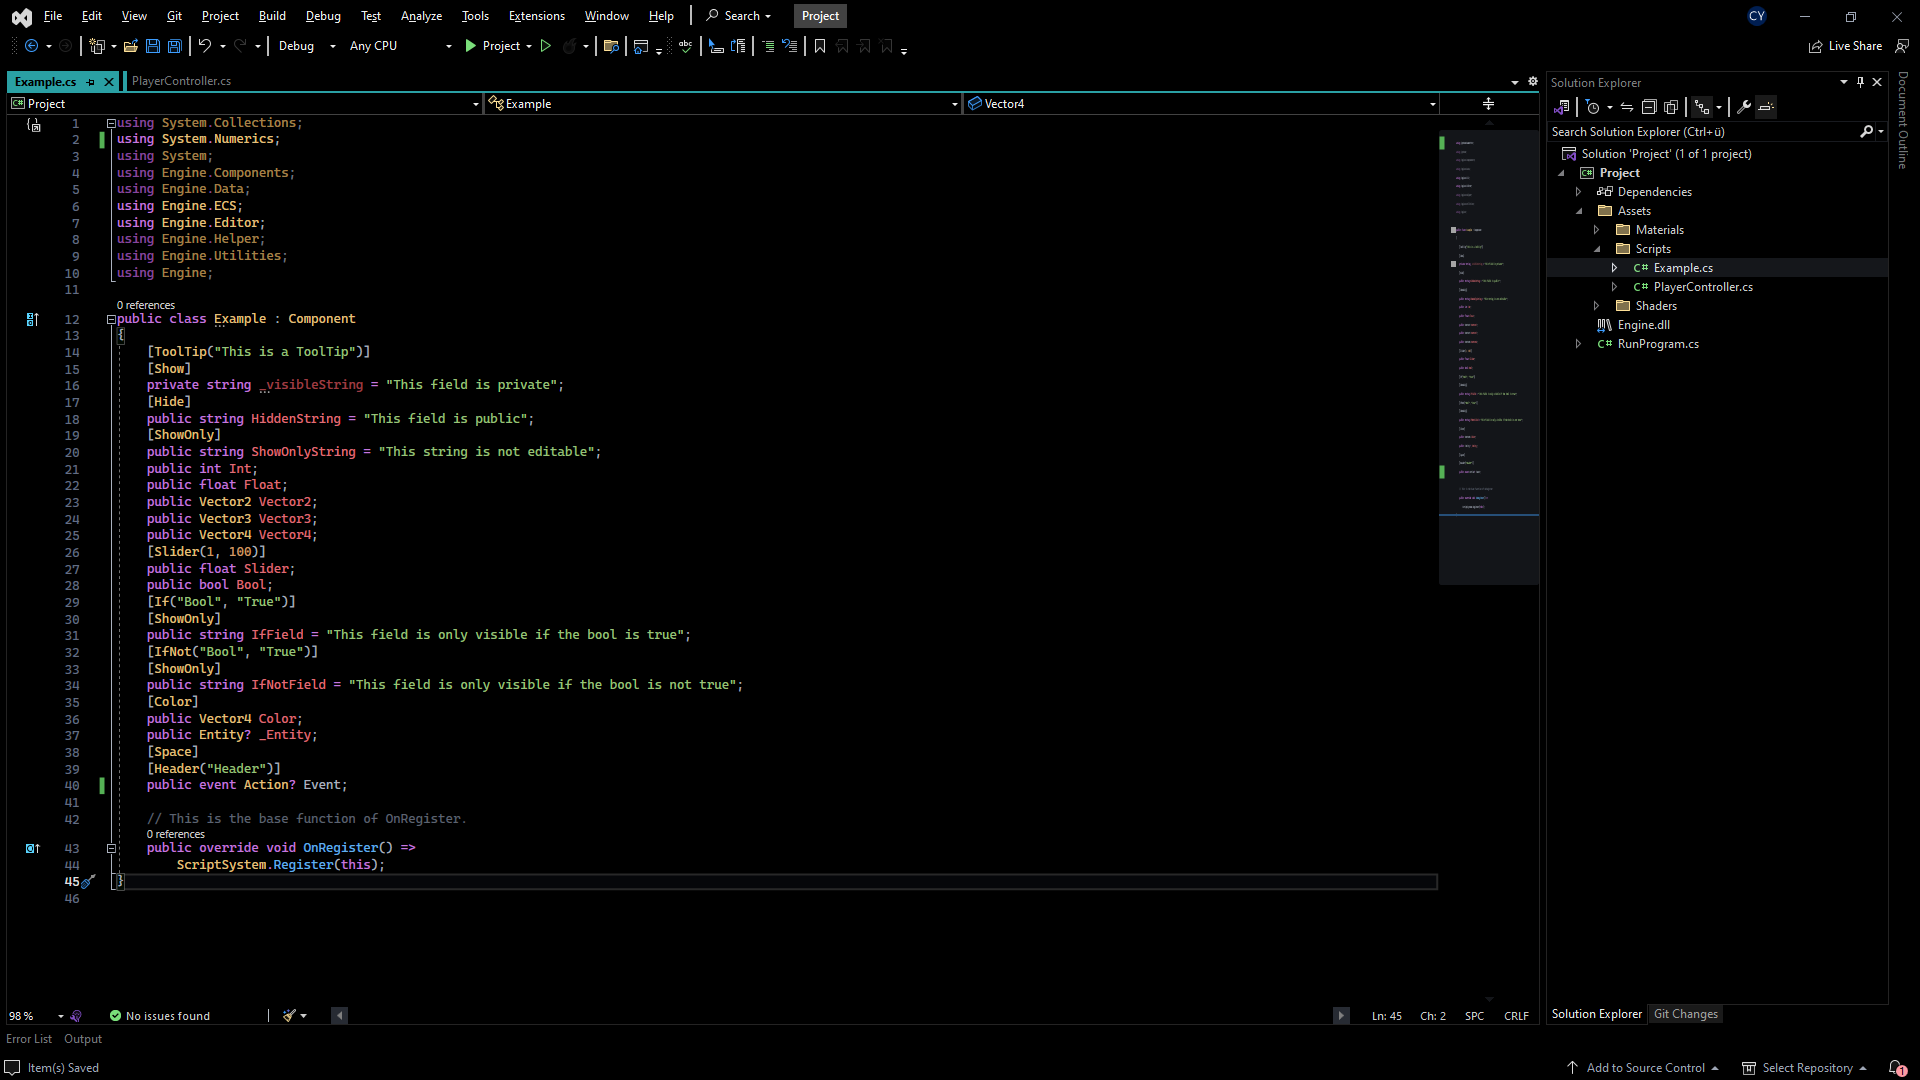Viewport: 1920px width, 1080px height.
Task: Open the Find in Files icon
Action: (611, 46)
